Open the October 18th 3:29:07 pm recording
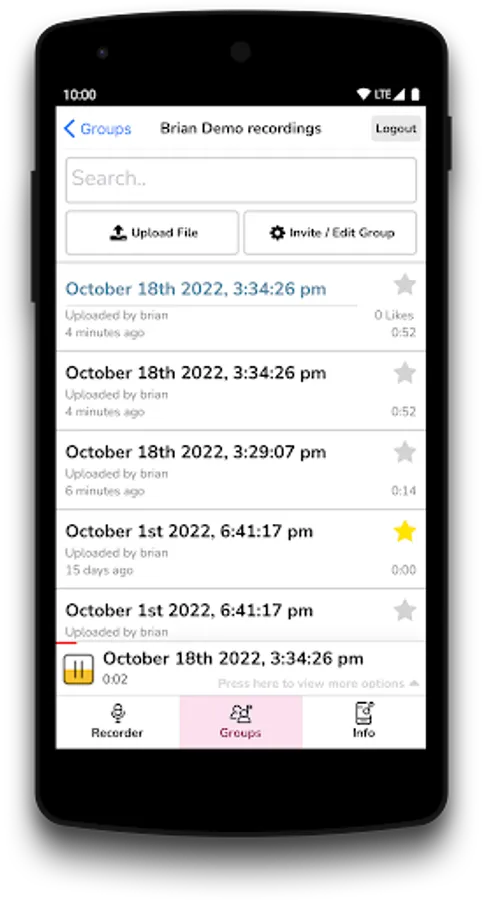482x900 pixels. (241, 470)
